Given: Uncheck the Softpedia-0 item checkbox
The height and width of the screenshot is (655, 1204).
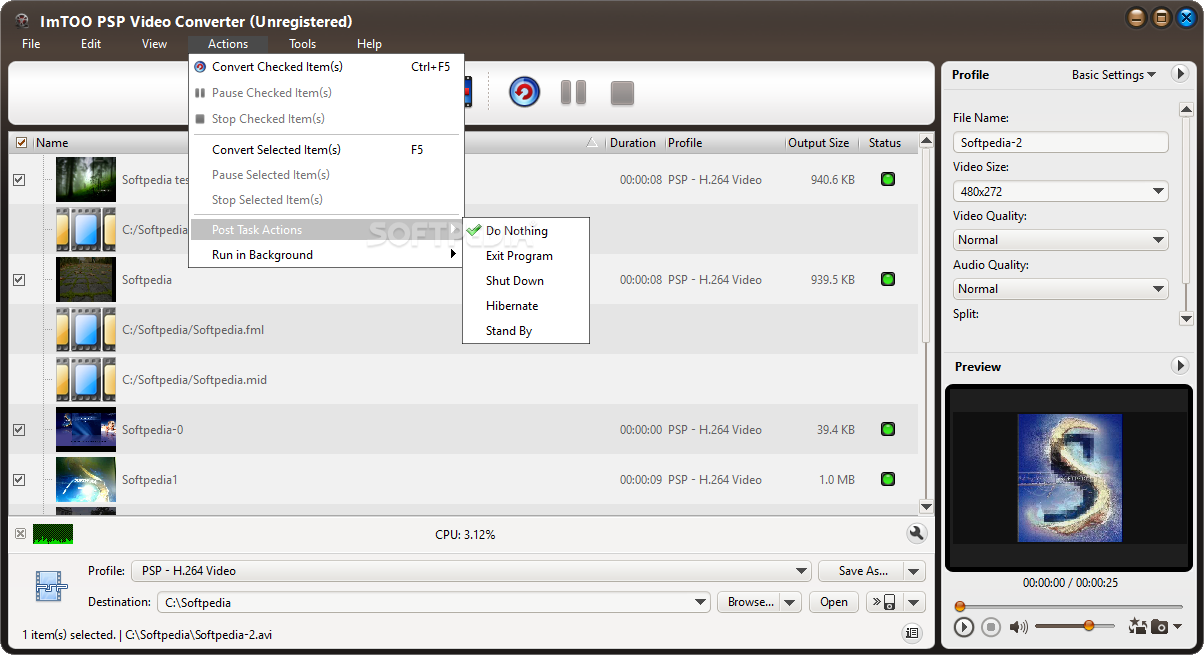Looking at the screenshot, I should [x=18, y=430].
